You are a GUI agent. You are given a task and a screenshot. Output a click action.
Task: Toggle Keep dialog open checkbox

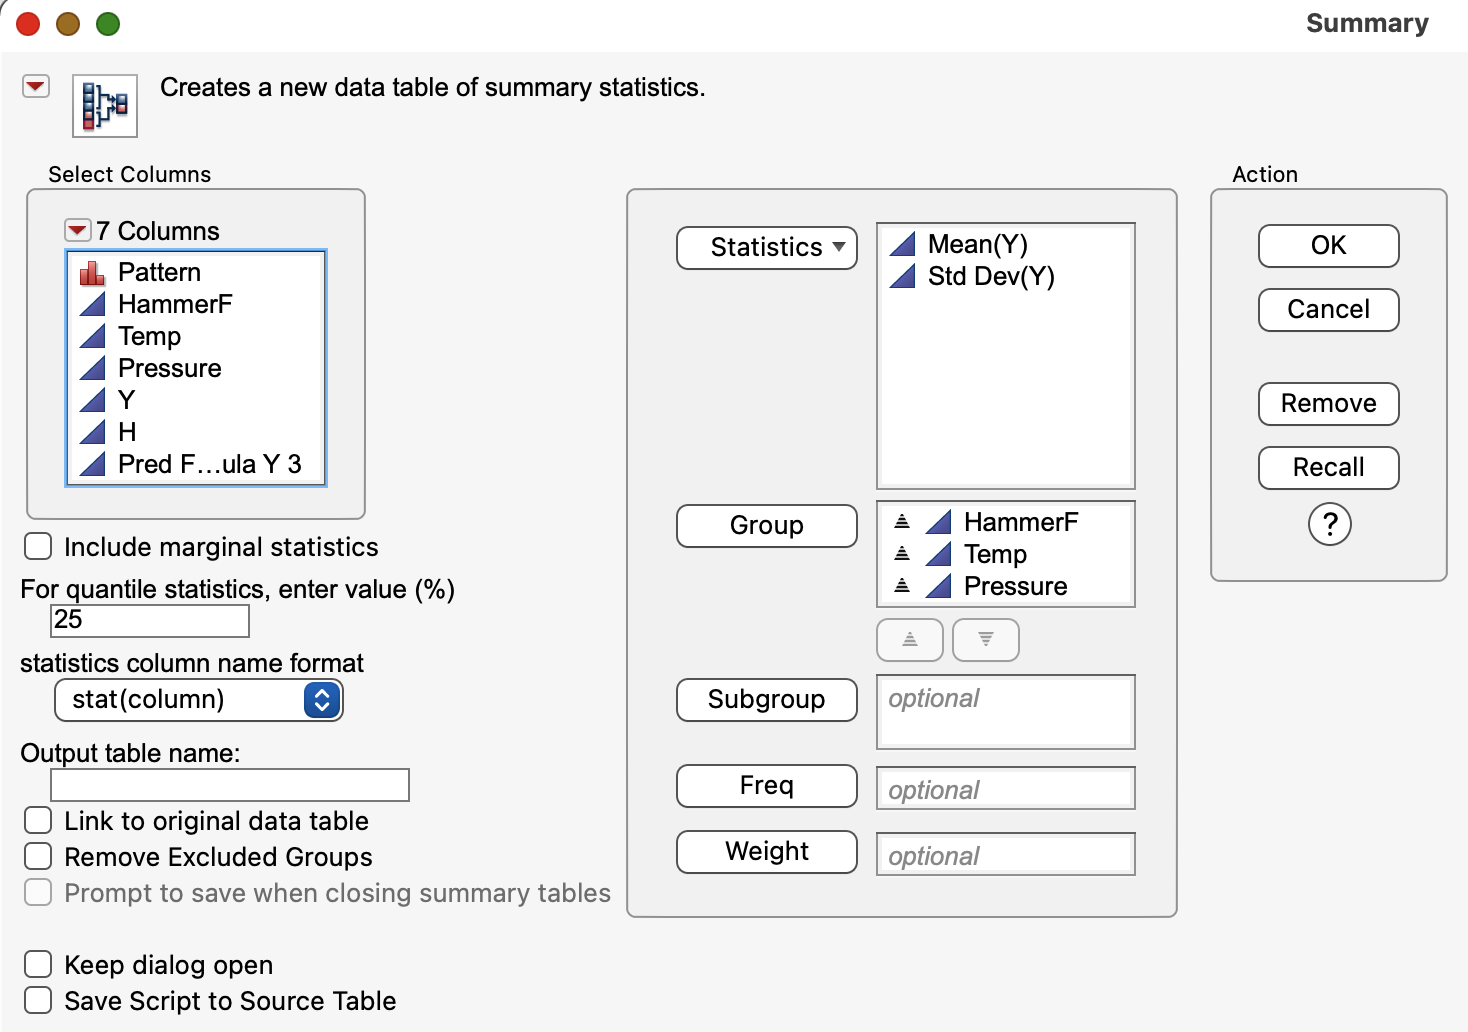tap(39, 965)
